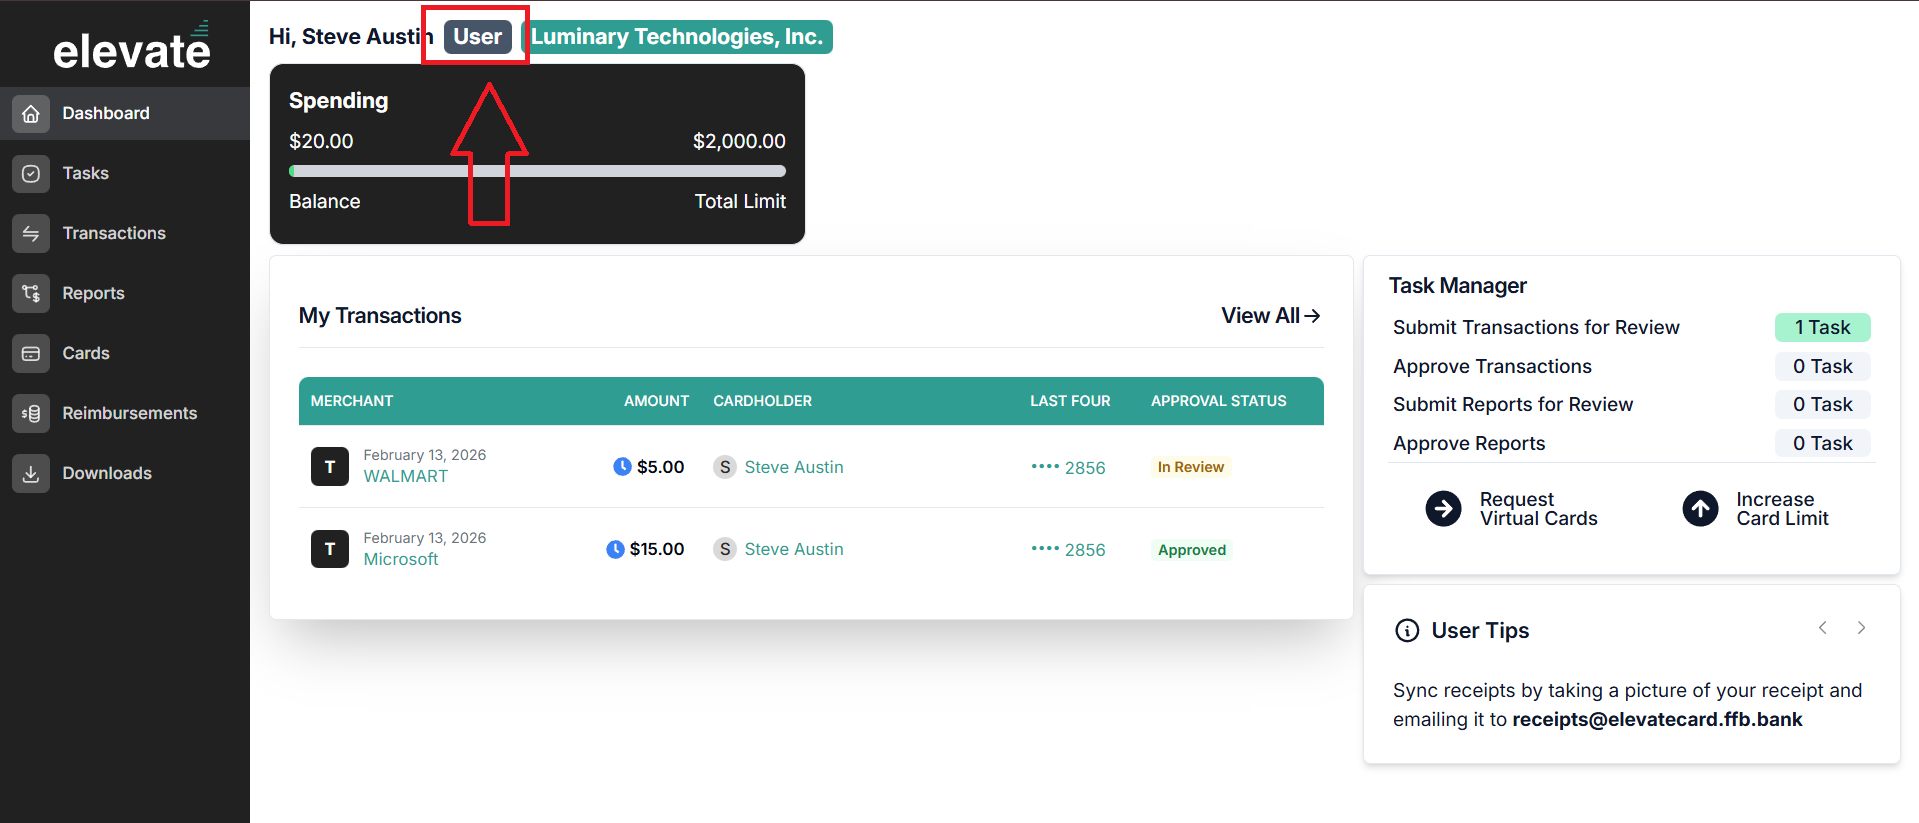Select Approve Reports task row
The height and width of the screenshot is (823, 1919).
[1631, 444]
